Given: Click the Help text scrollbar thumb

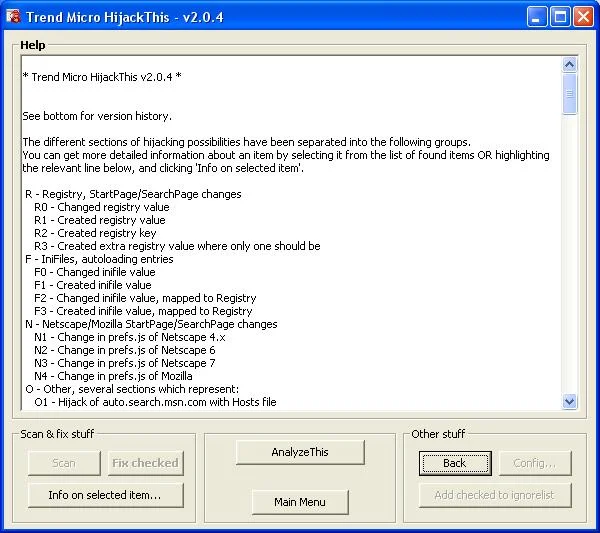Looking at the screenshot, I should pyautogui.click(x=569, y=93).
